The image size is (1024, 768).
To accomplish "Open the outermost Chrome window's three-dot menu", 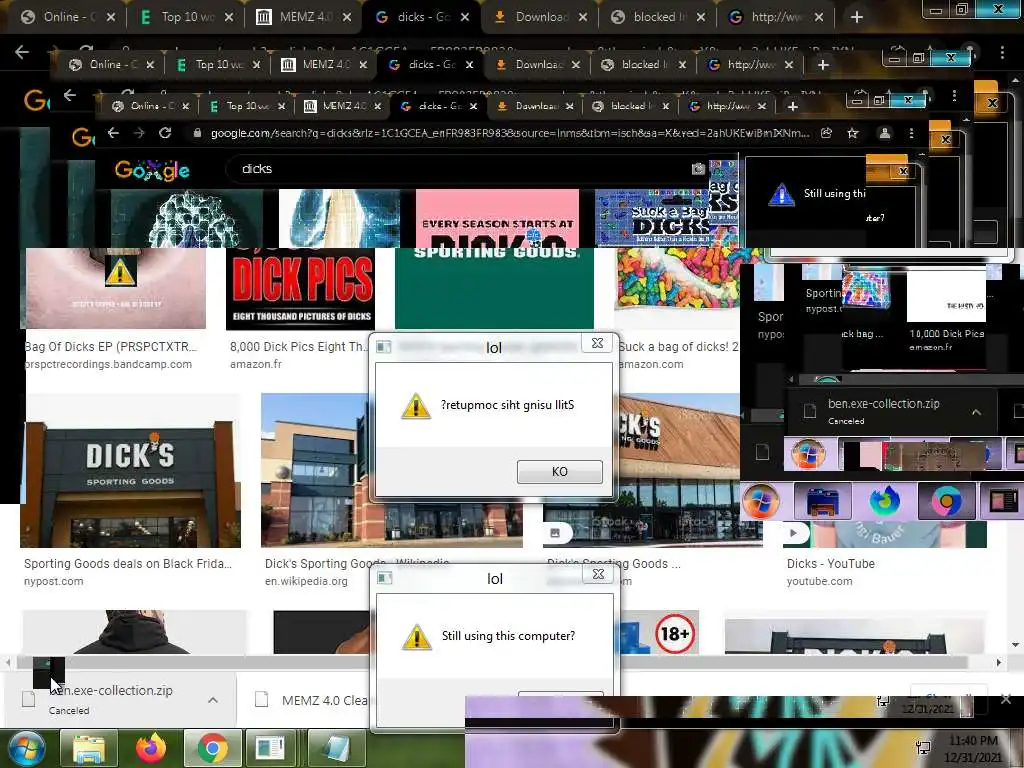I will click(1002, 52).
